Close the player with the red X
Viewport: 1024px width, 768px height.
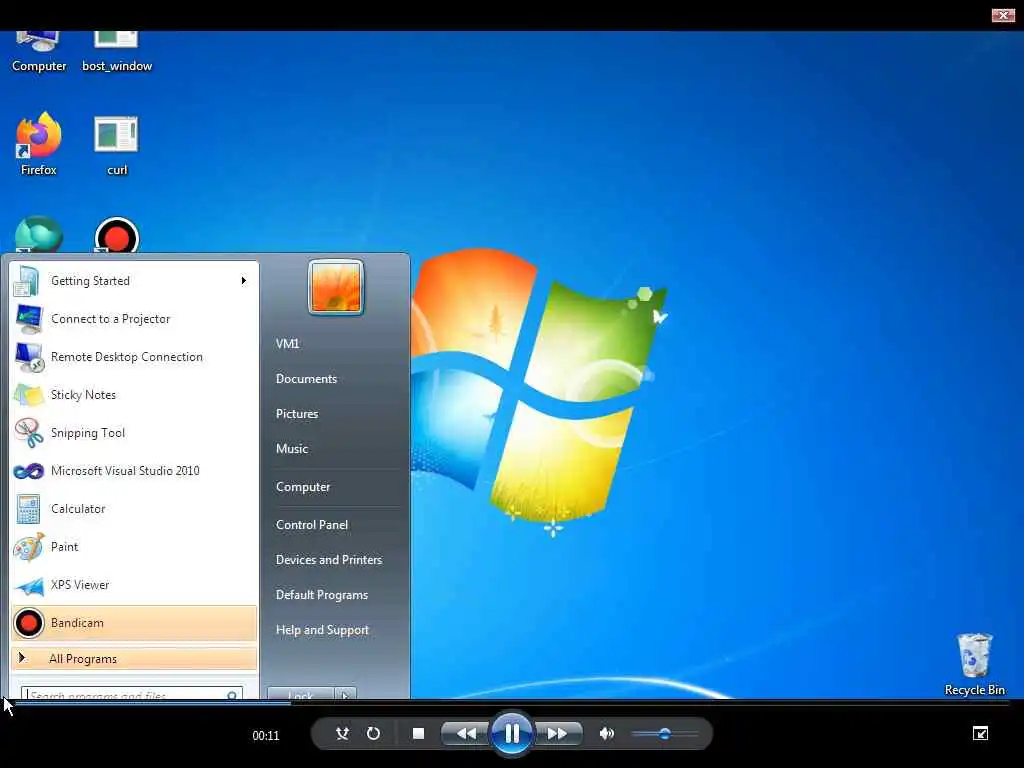(x=1003, y=14)
